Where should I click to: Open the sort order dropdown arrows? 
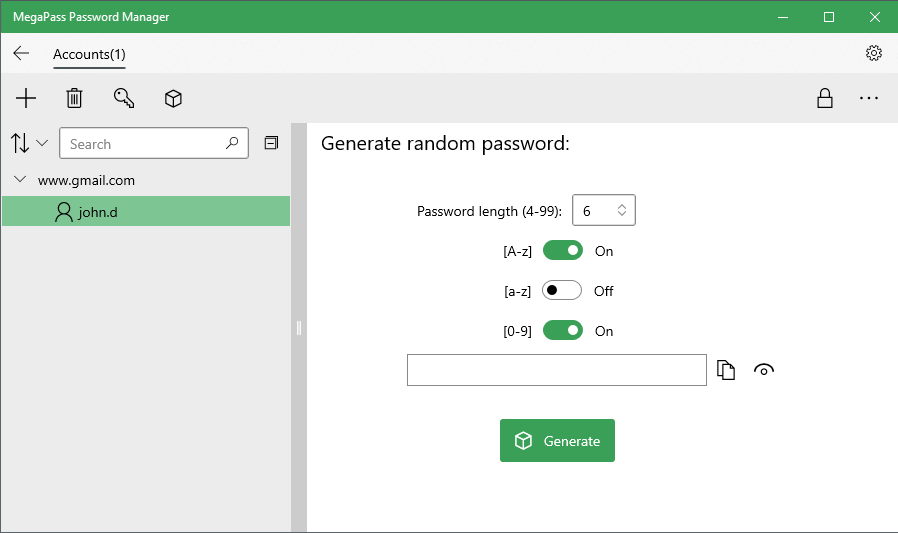pyautogui.click(x=28, y=143)
